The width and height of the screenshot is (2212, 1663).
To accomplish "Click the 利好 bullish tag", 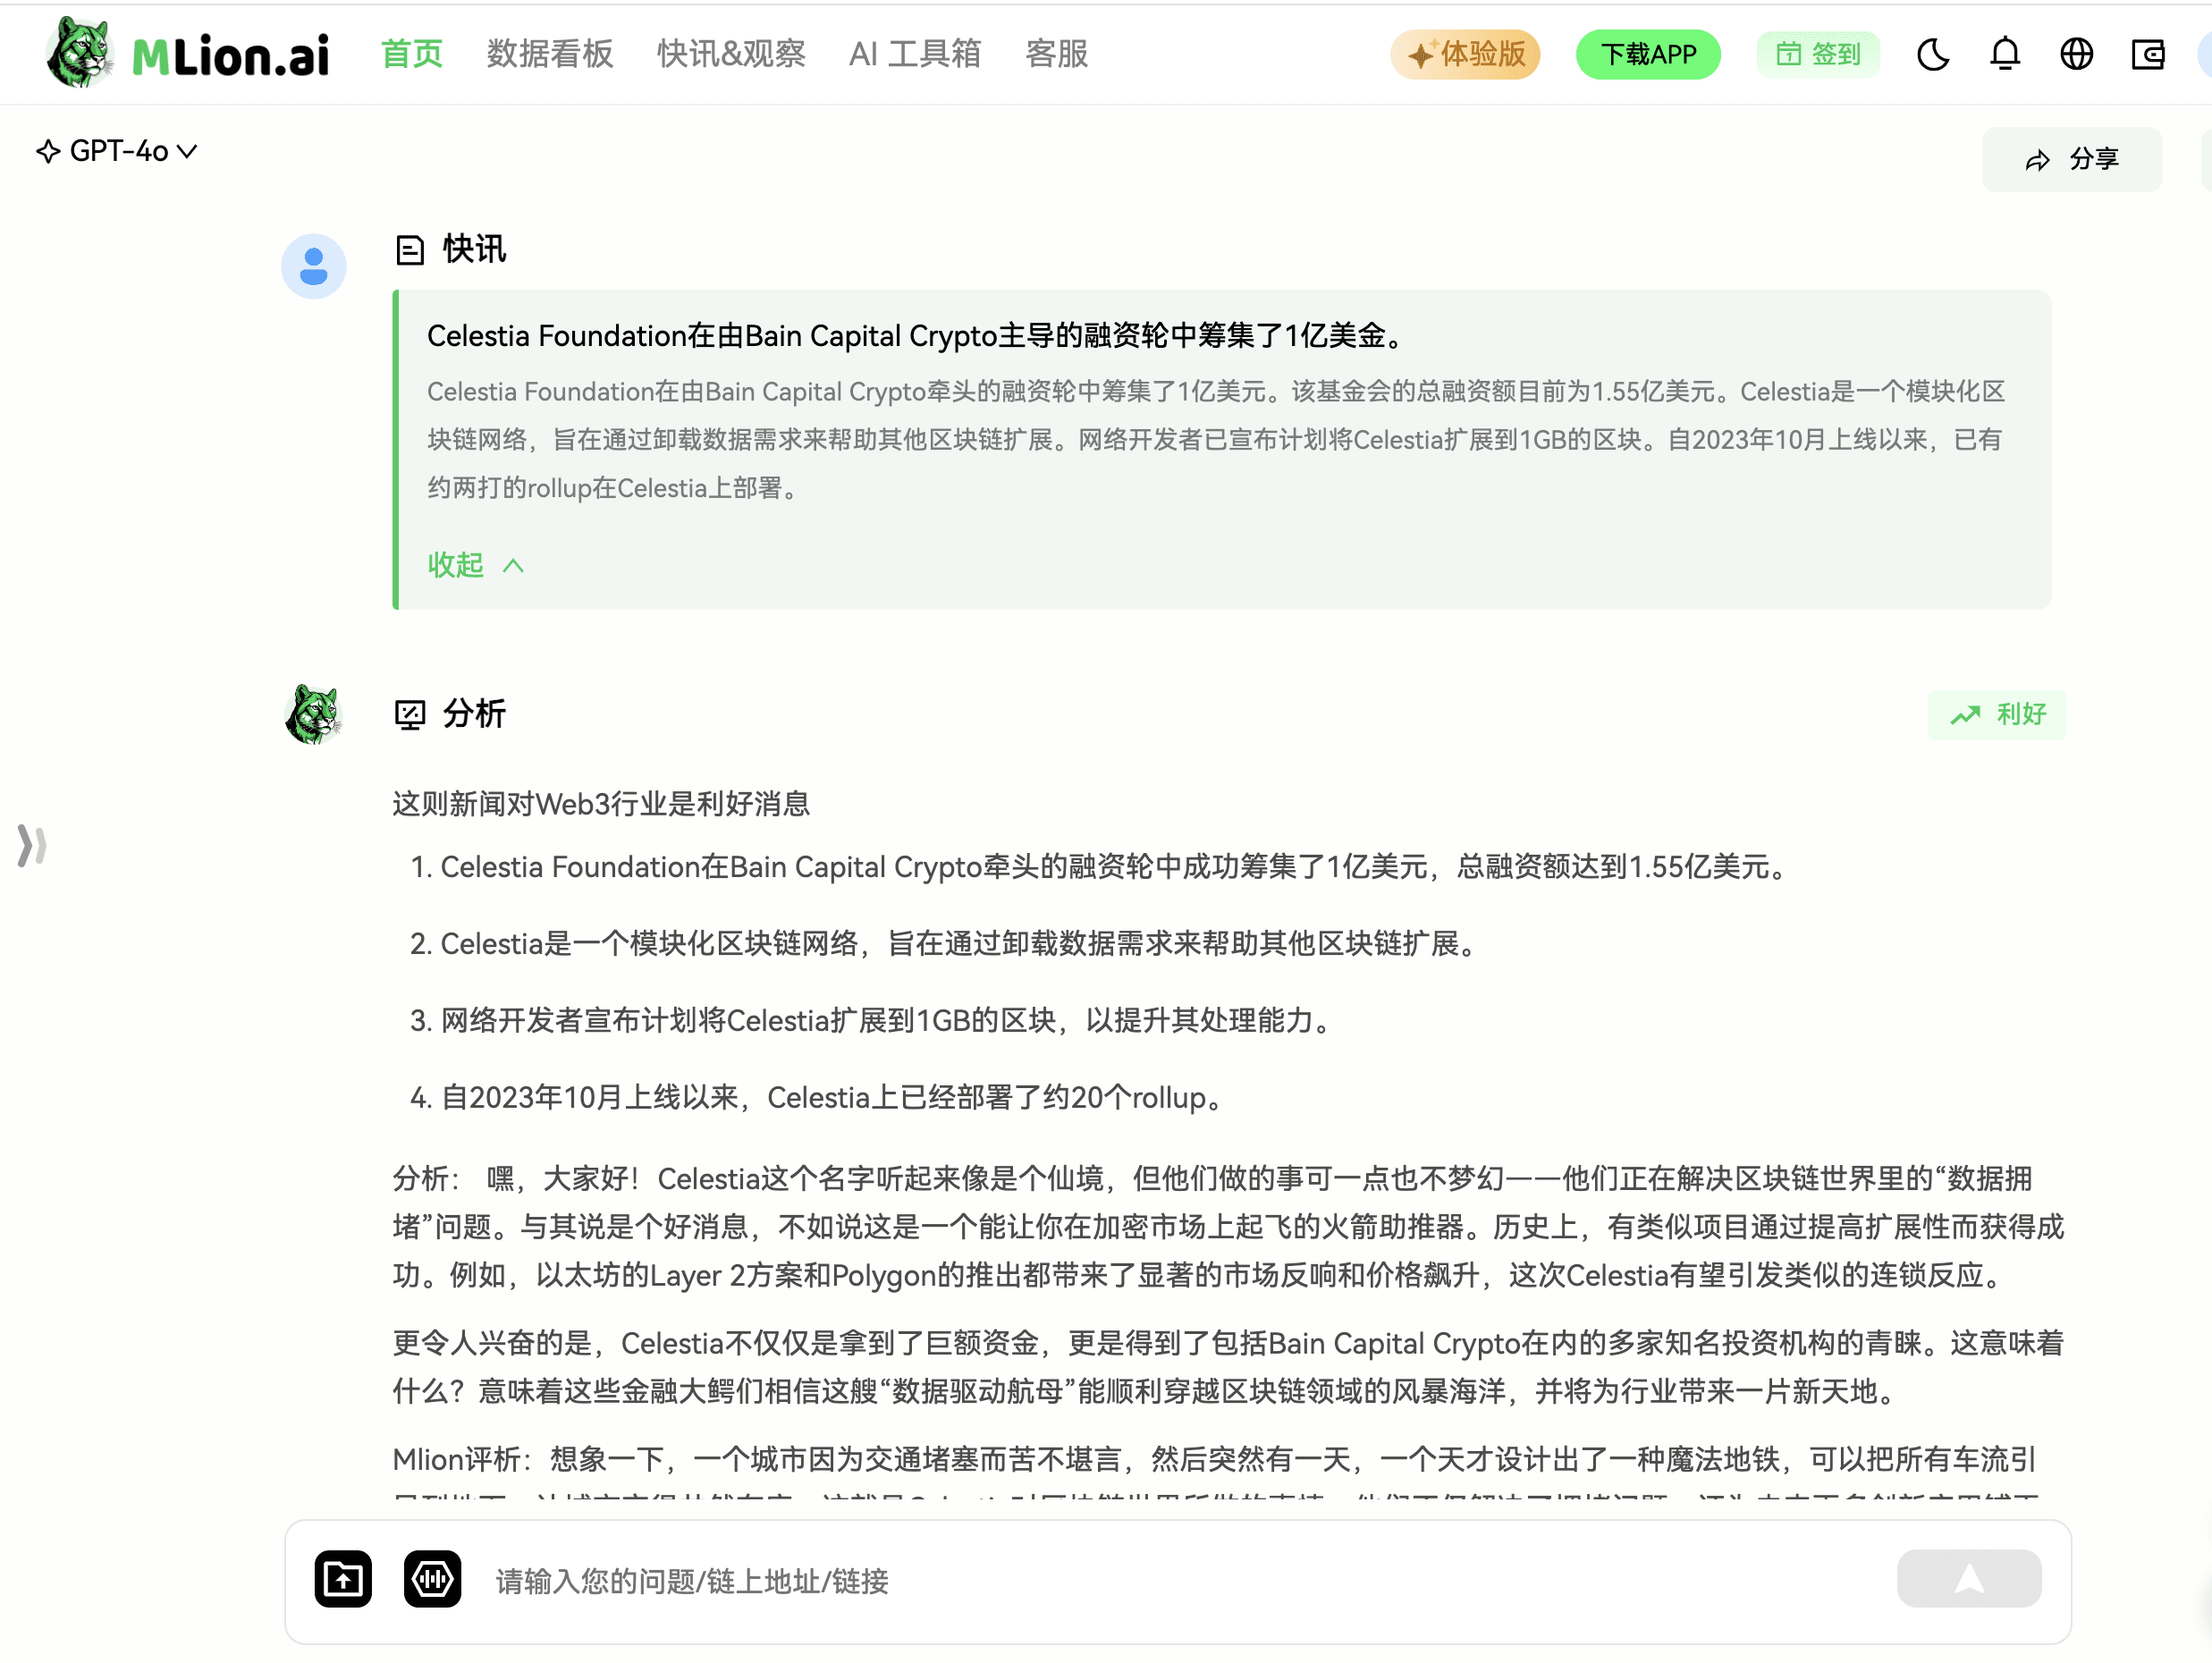I will click(x=1996, y=714).
